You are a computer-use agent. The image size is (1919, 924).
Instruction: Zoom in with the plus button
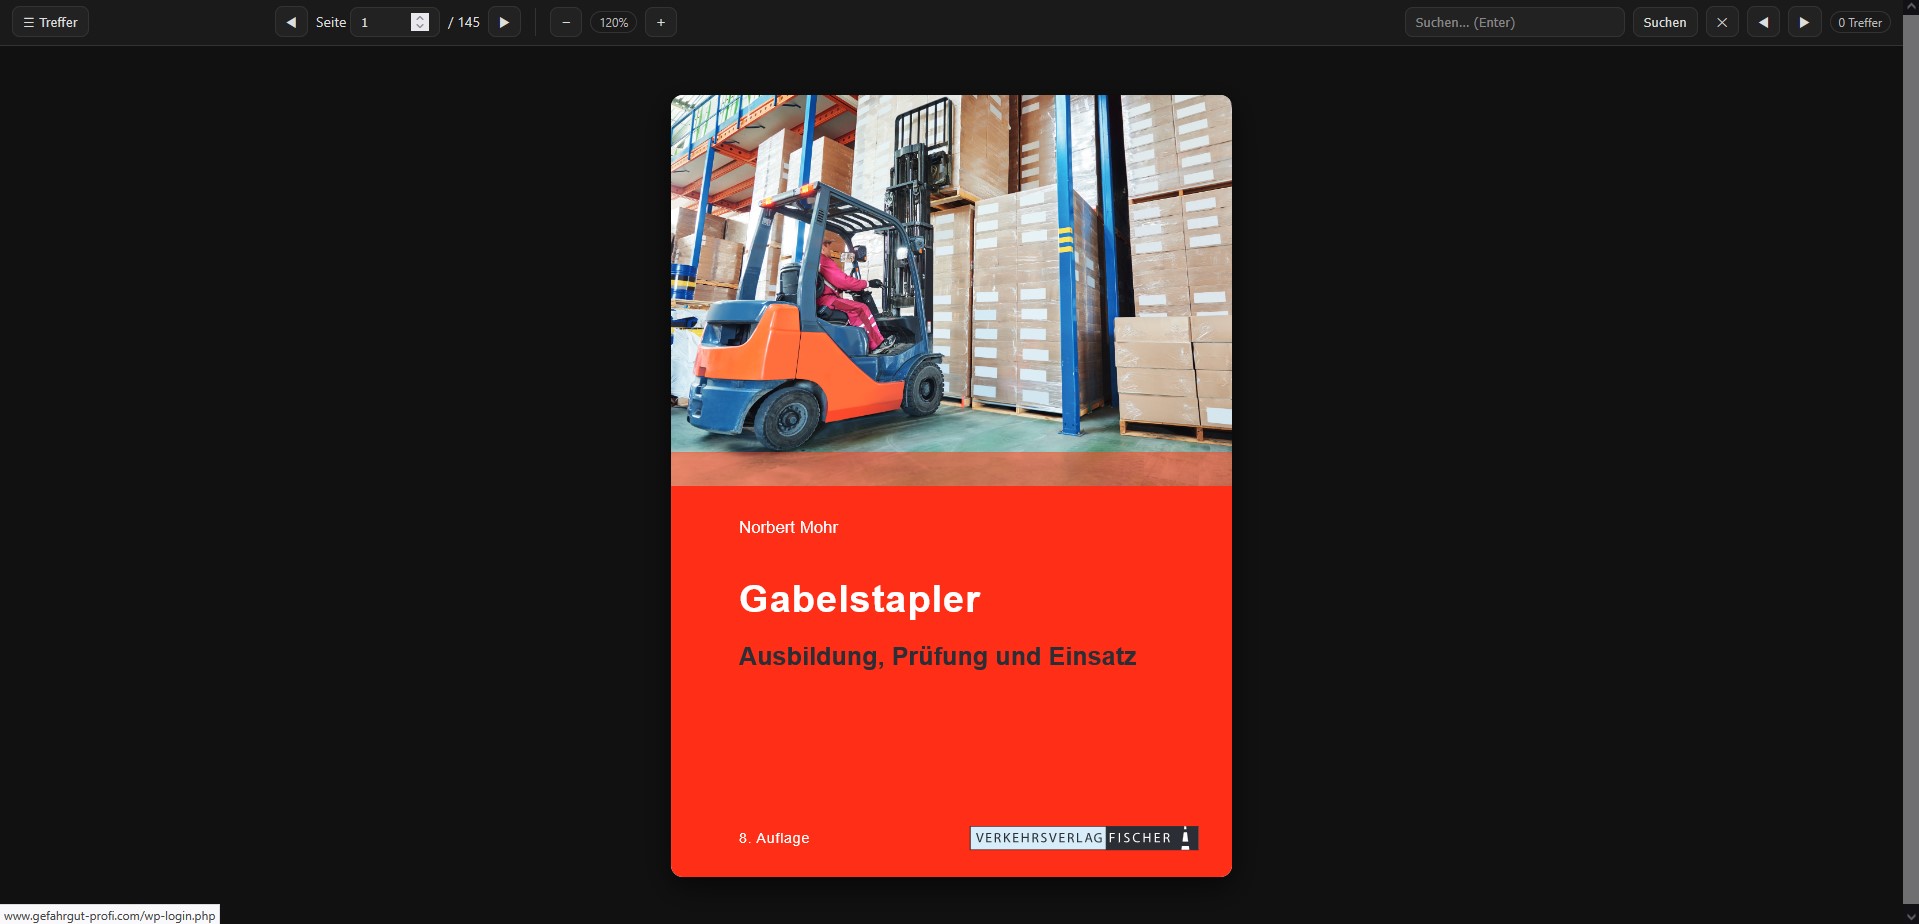[x=660, y=22]
